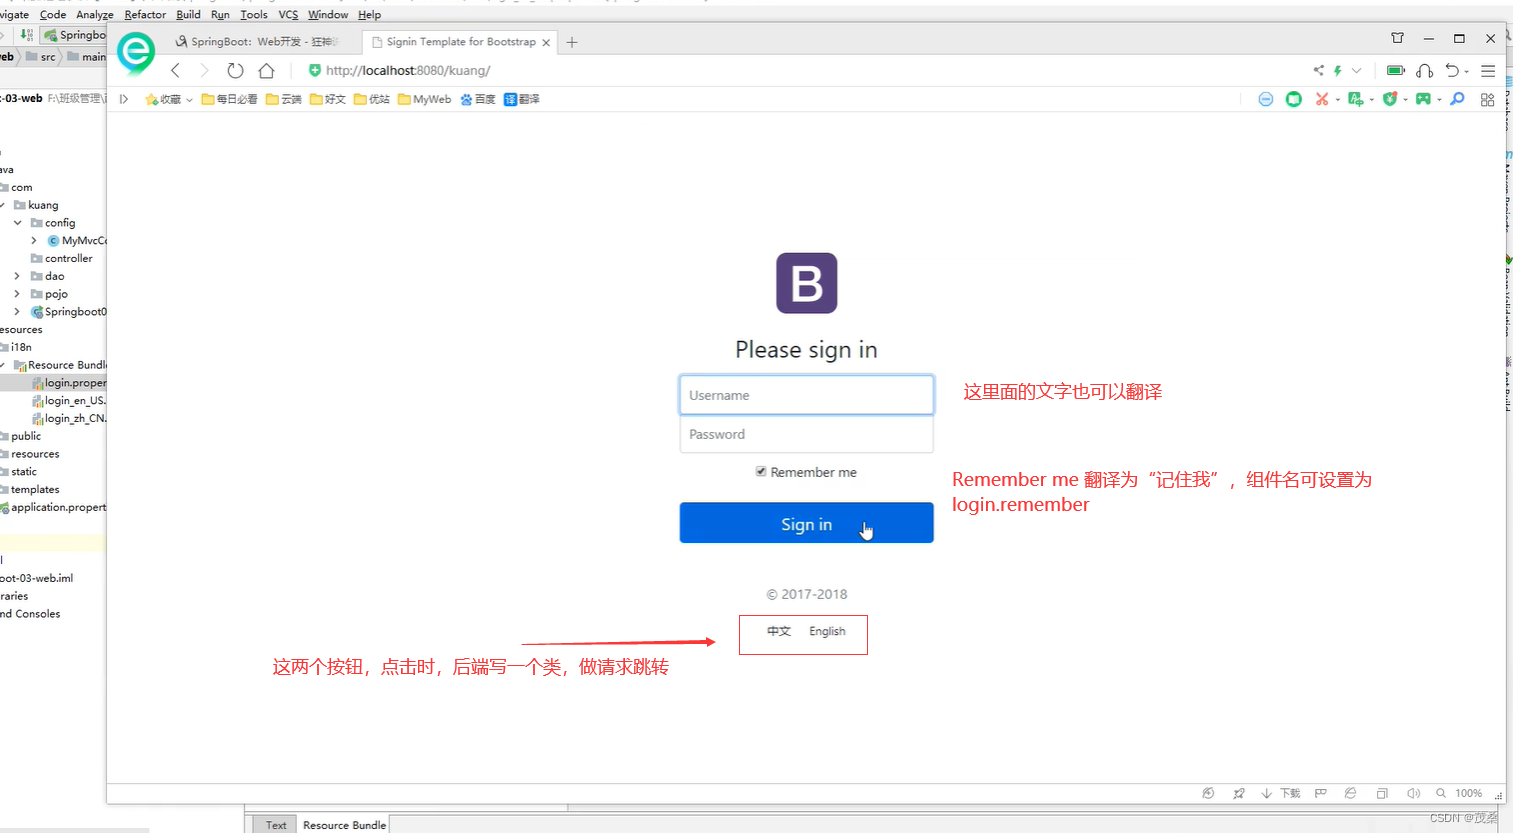Select the scissors ad-block extension icon

coord(1322,99)
